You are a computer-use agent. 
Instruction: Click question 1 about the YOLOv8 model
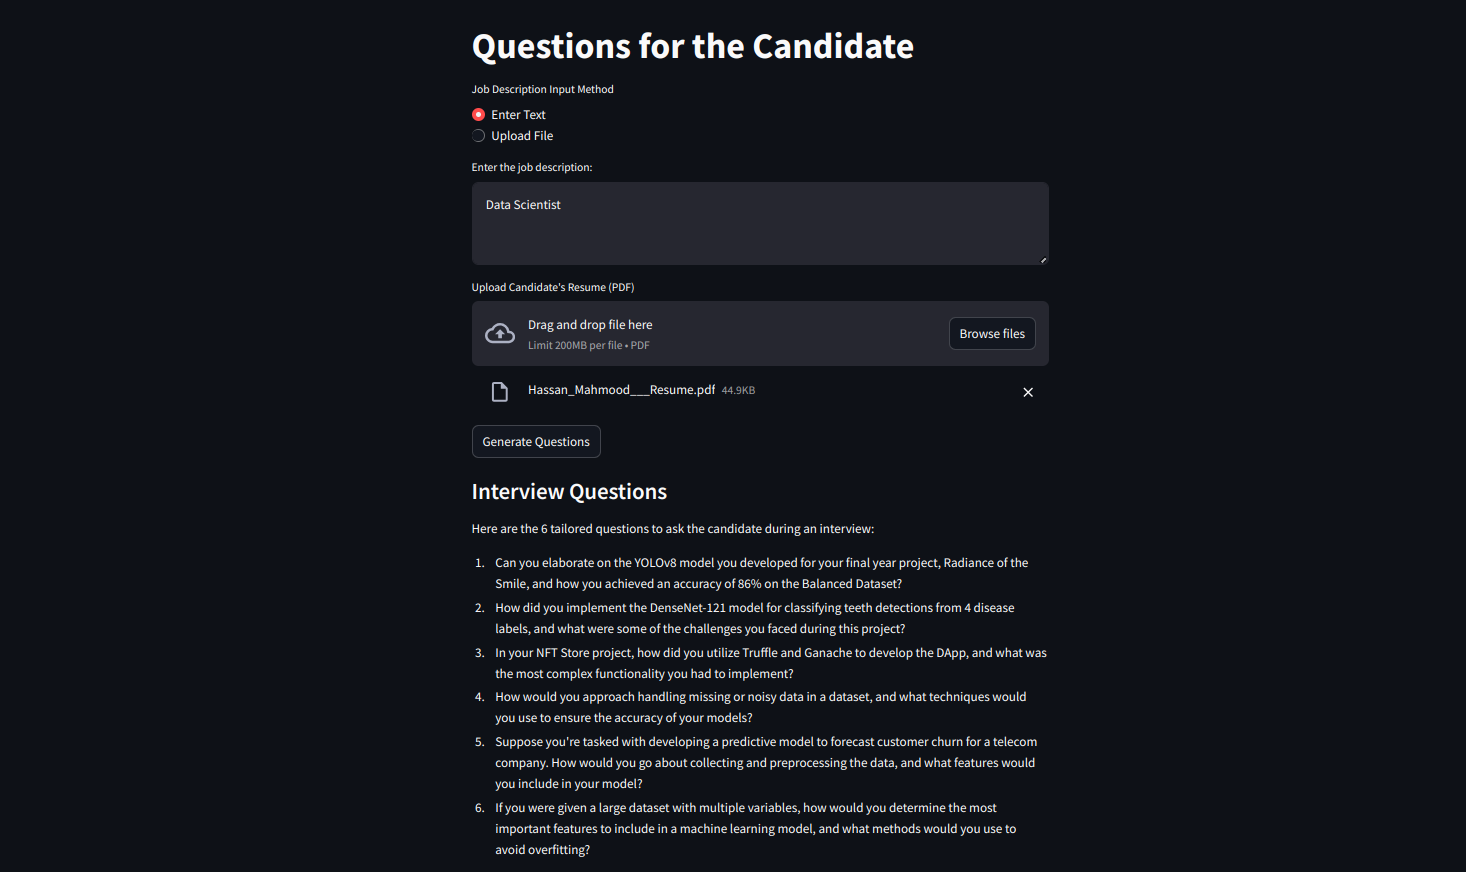click(x=760, y=573)
